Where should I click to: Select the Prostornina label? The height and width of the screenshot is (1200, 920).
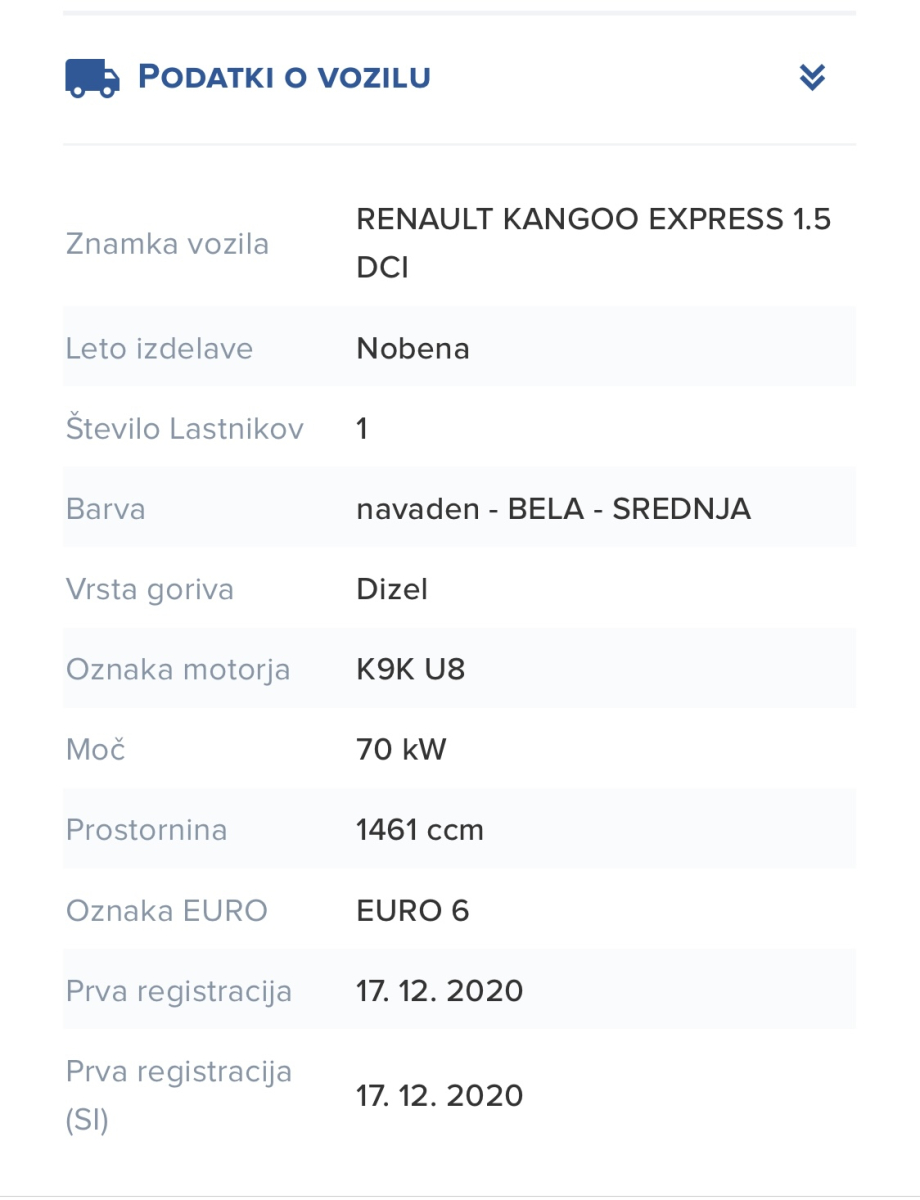click(146, 830)
